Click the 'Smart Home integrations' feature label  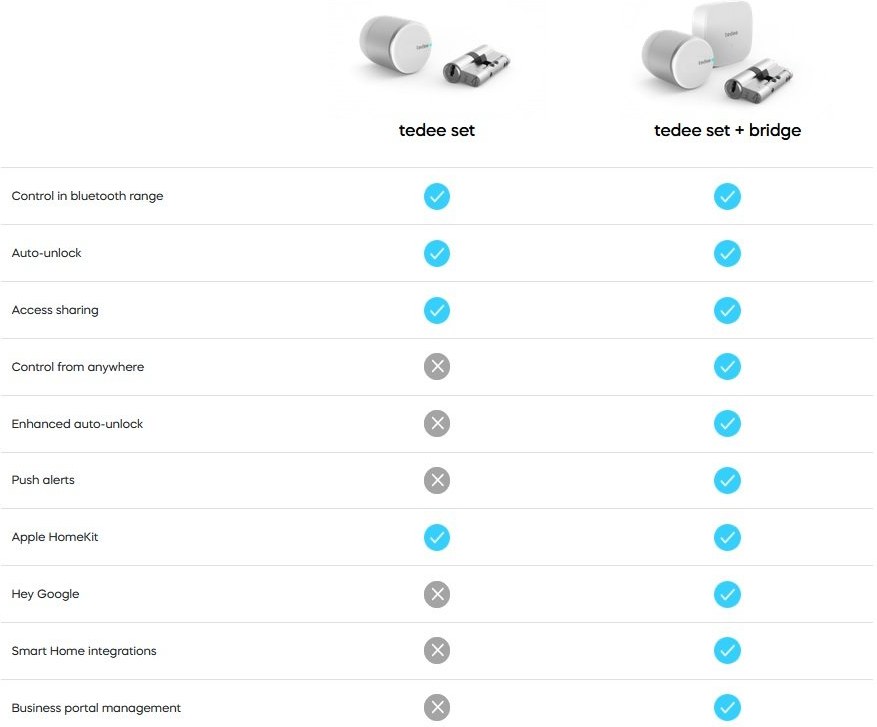[x=84, y=652]
